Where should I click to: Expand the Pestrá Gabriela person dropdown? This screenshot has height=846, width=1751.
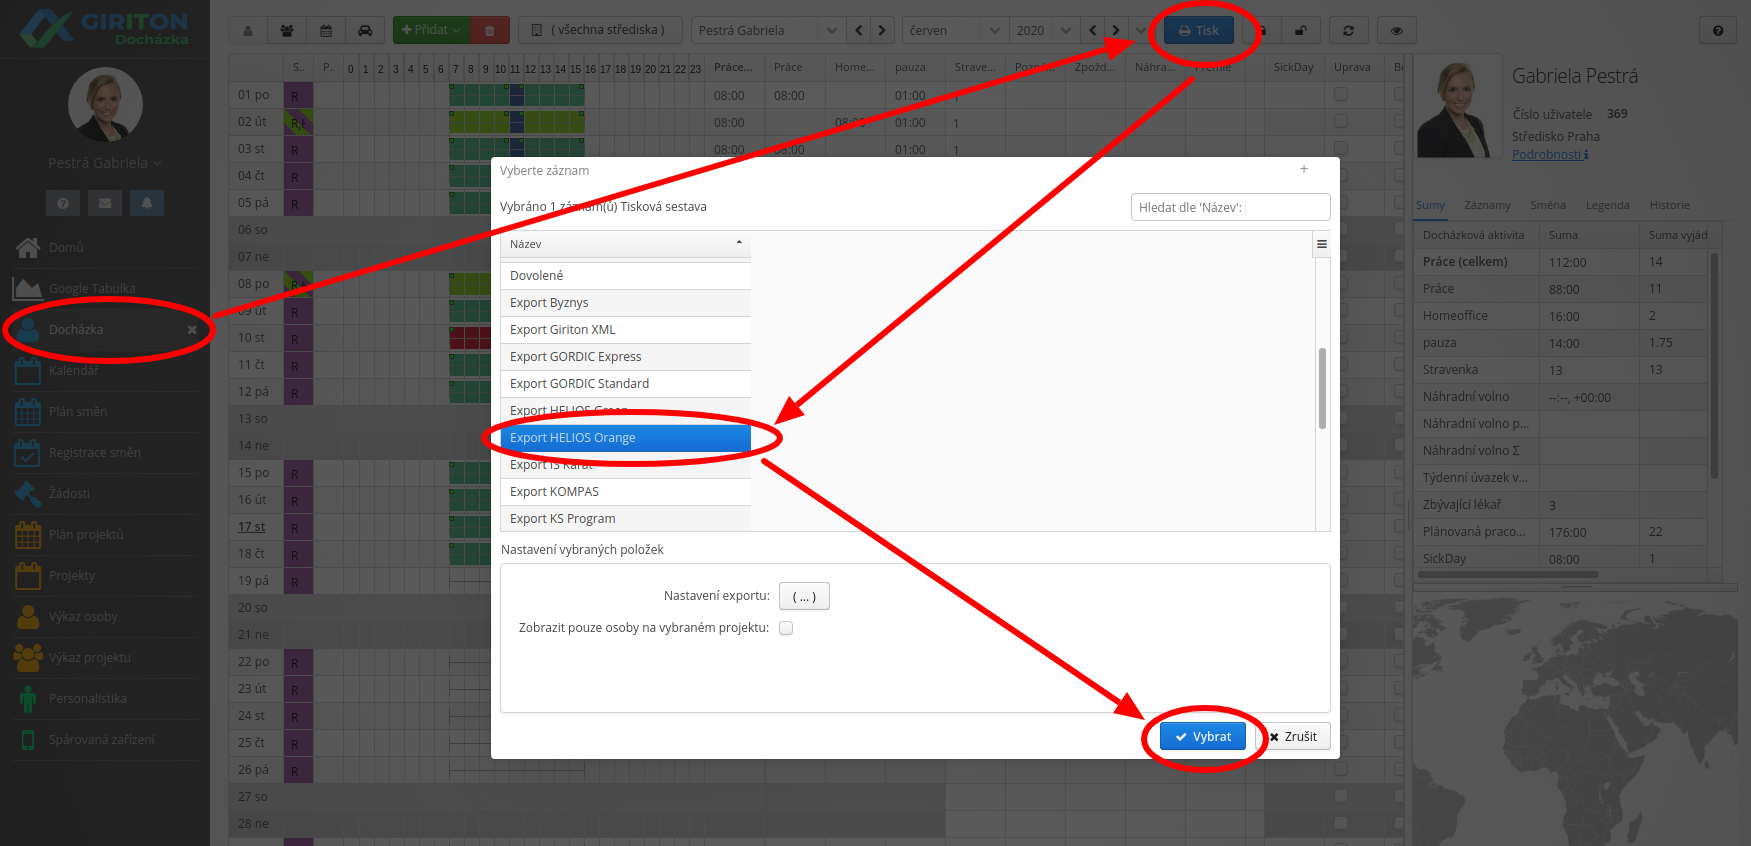coord(830,31)
